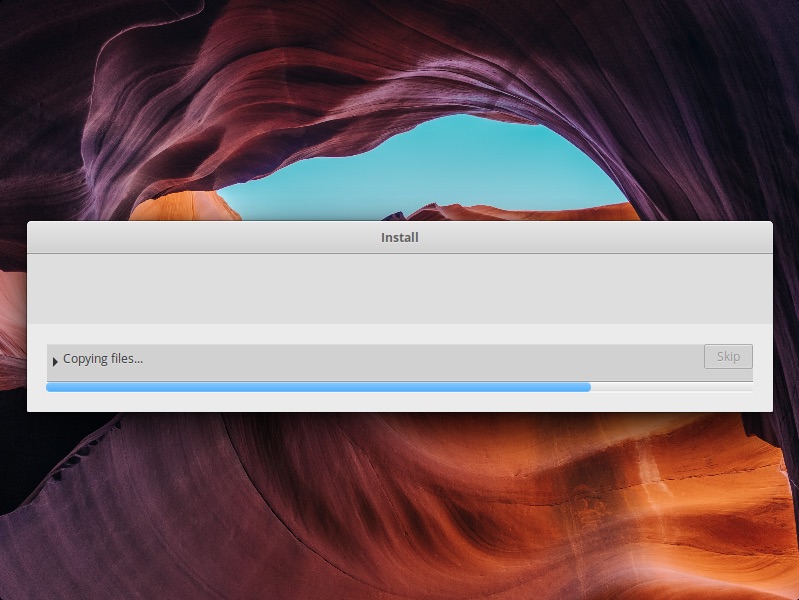The width and height of the screenshot is (799, 600).
Task: Click the blue installation progress bar
Action: click(x=400, y=387)
